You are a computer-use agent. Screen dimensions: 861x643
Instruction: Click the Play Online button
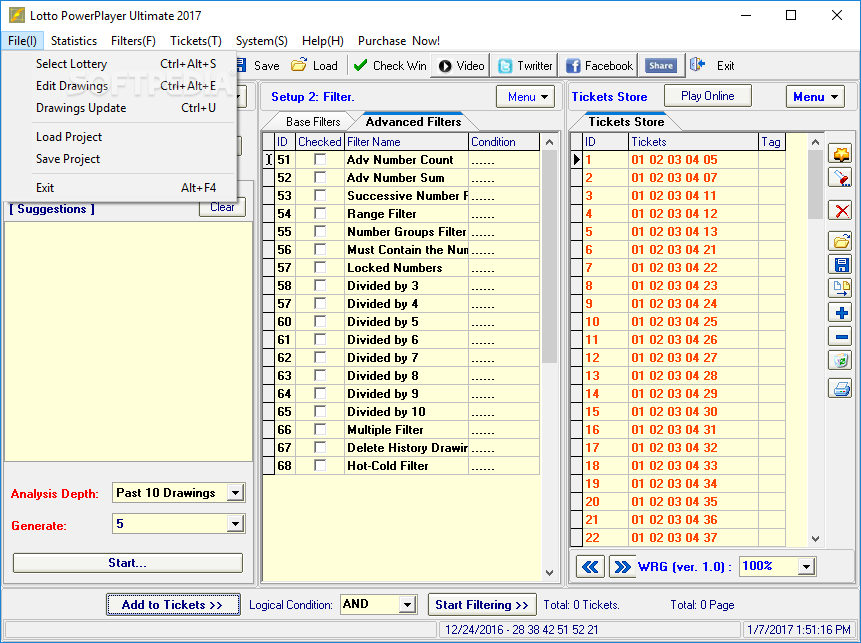point(707,96)
